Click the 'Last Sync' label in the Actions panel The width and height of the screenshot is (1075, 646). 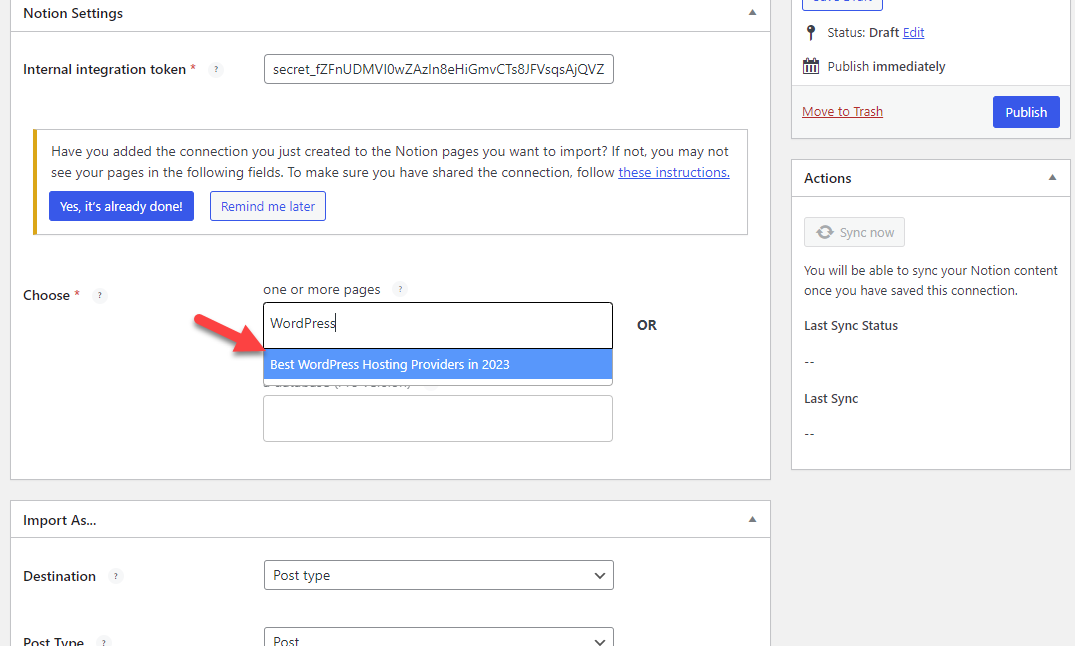coord(831,398)
